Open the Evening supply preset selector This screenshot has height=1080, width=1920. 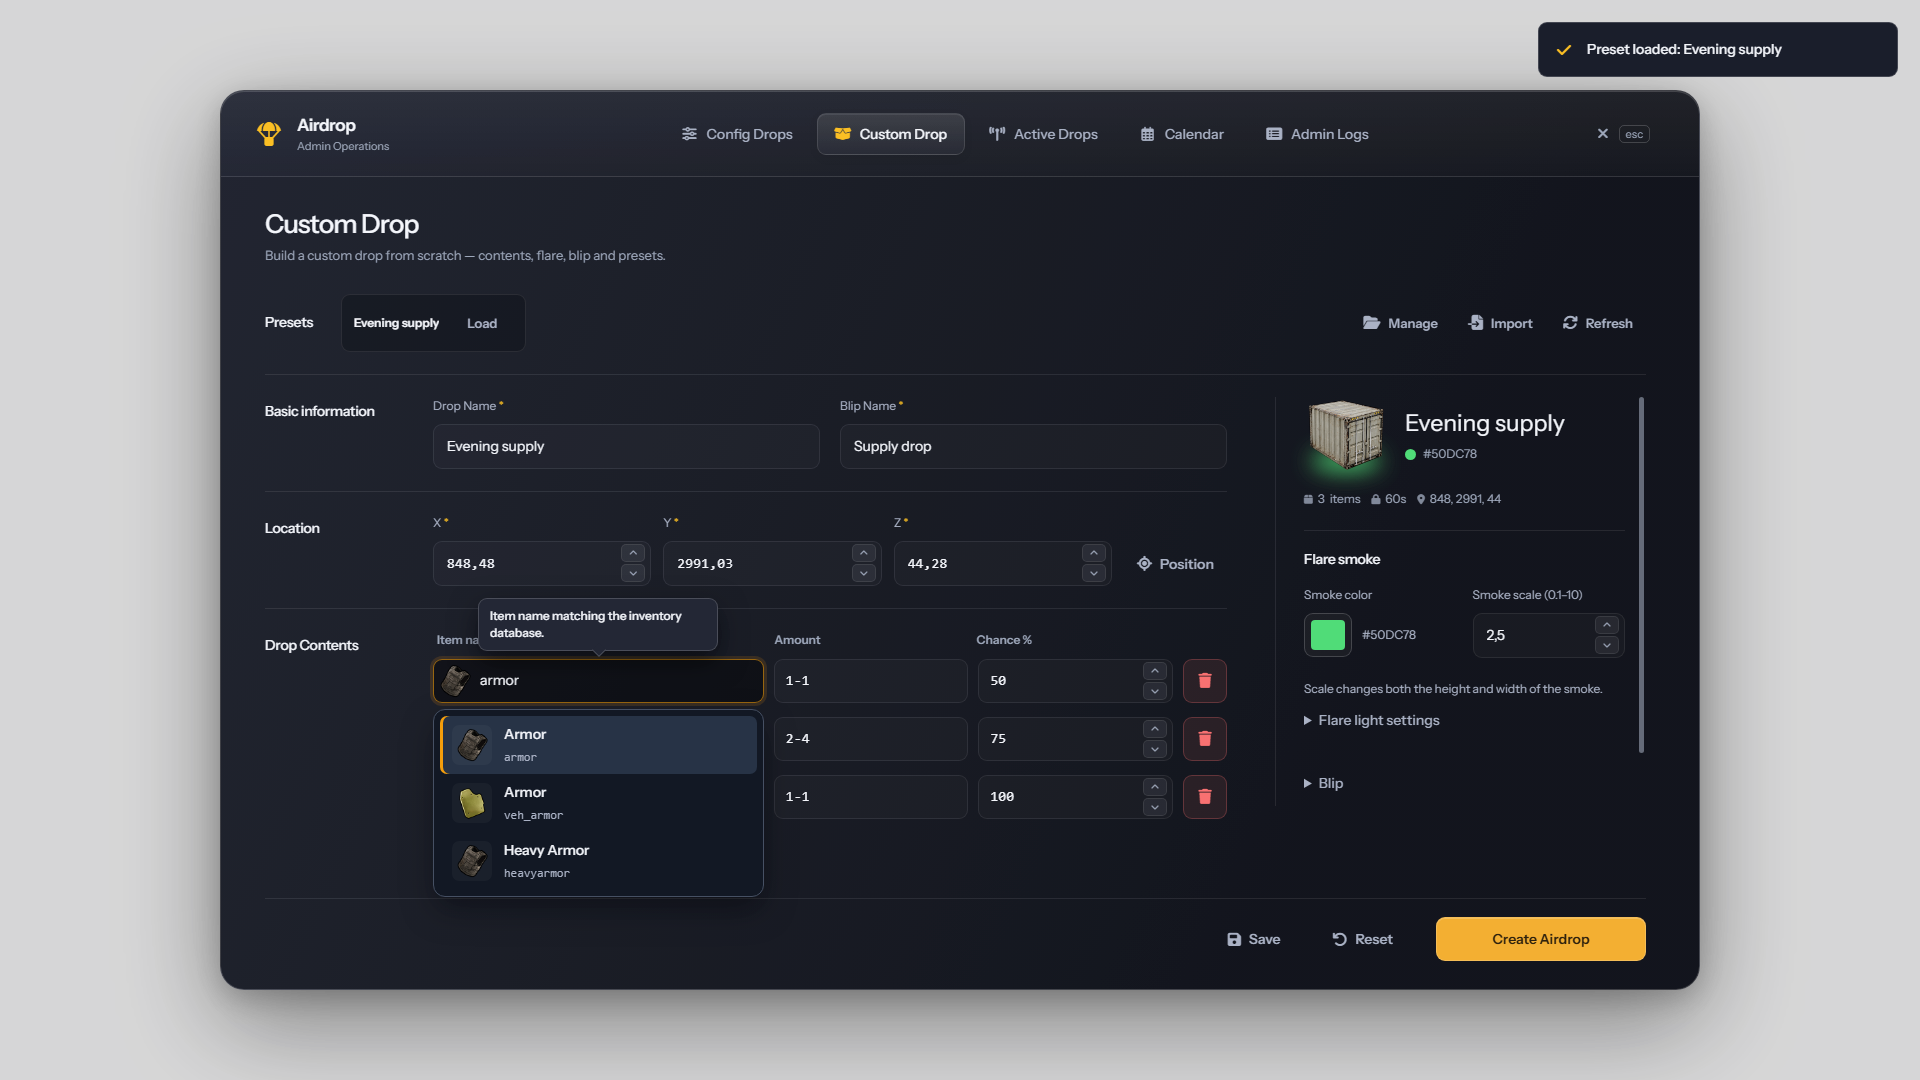396,323
